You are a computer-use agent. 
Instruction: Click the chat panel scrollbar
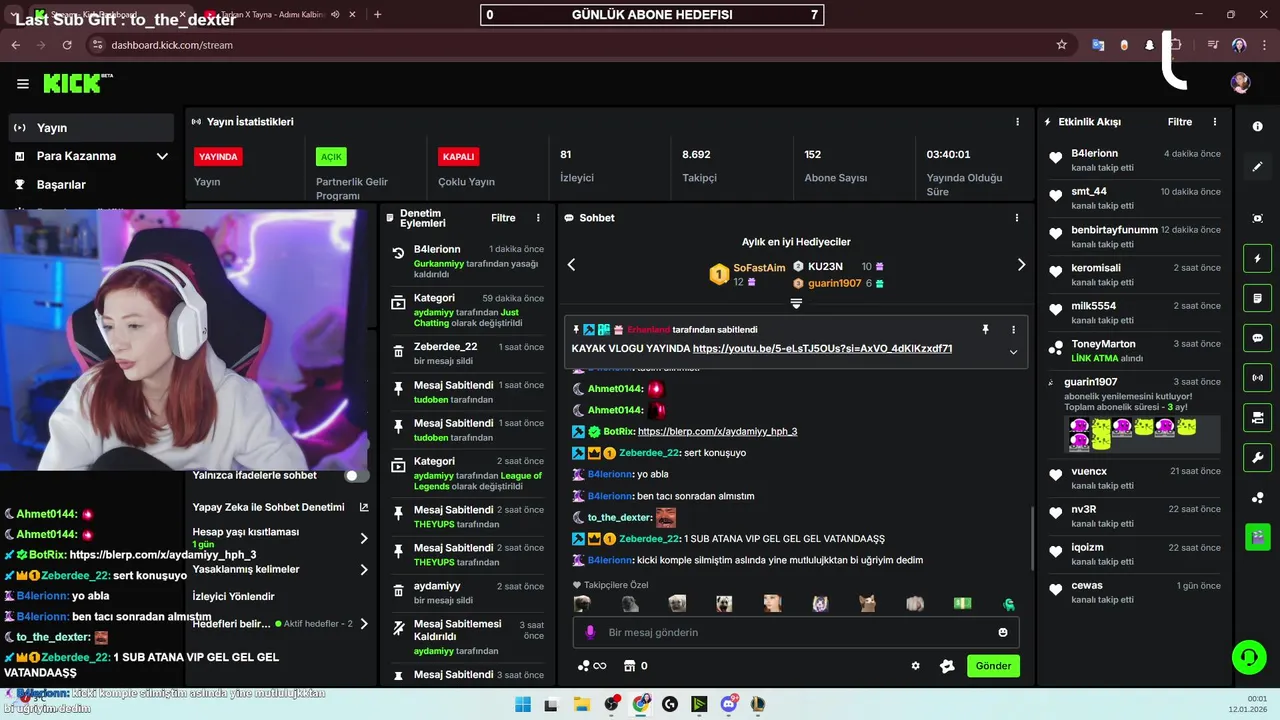[x=1032, y=538]
